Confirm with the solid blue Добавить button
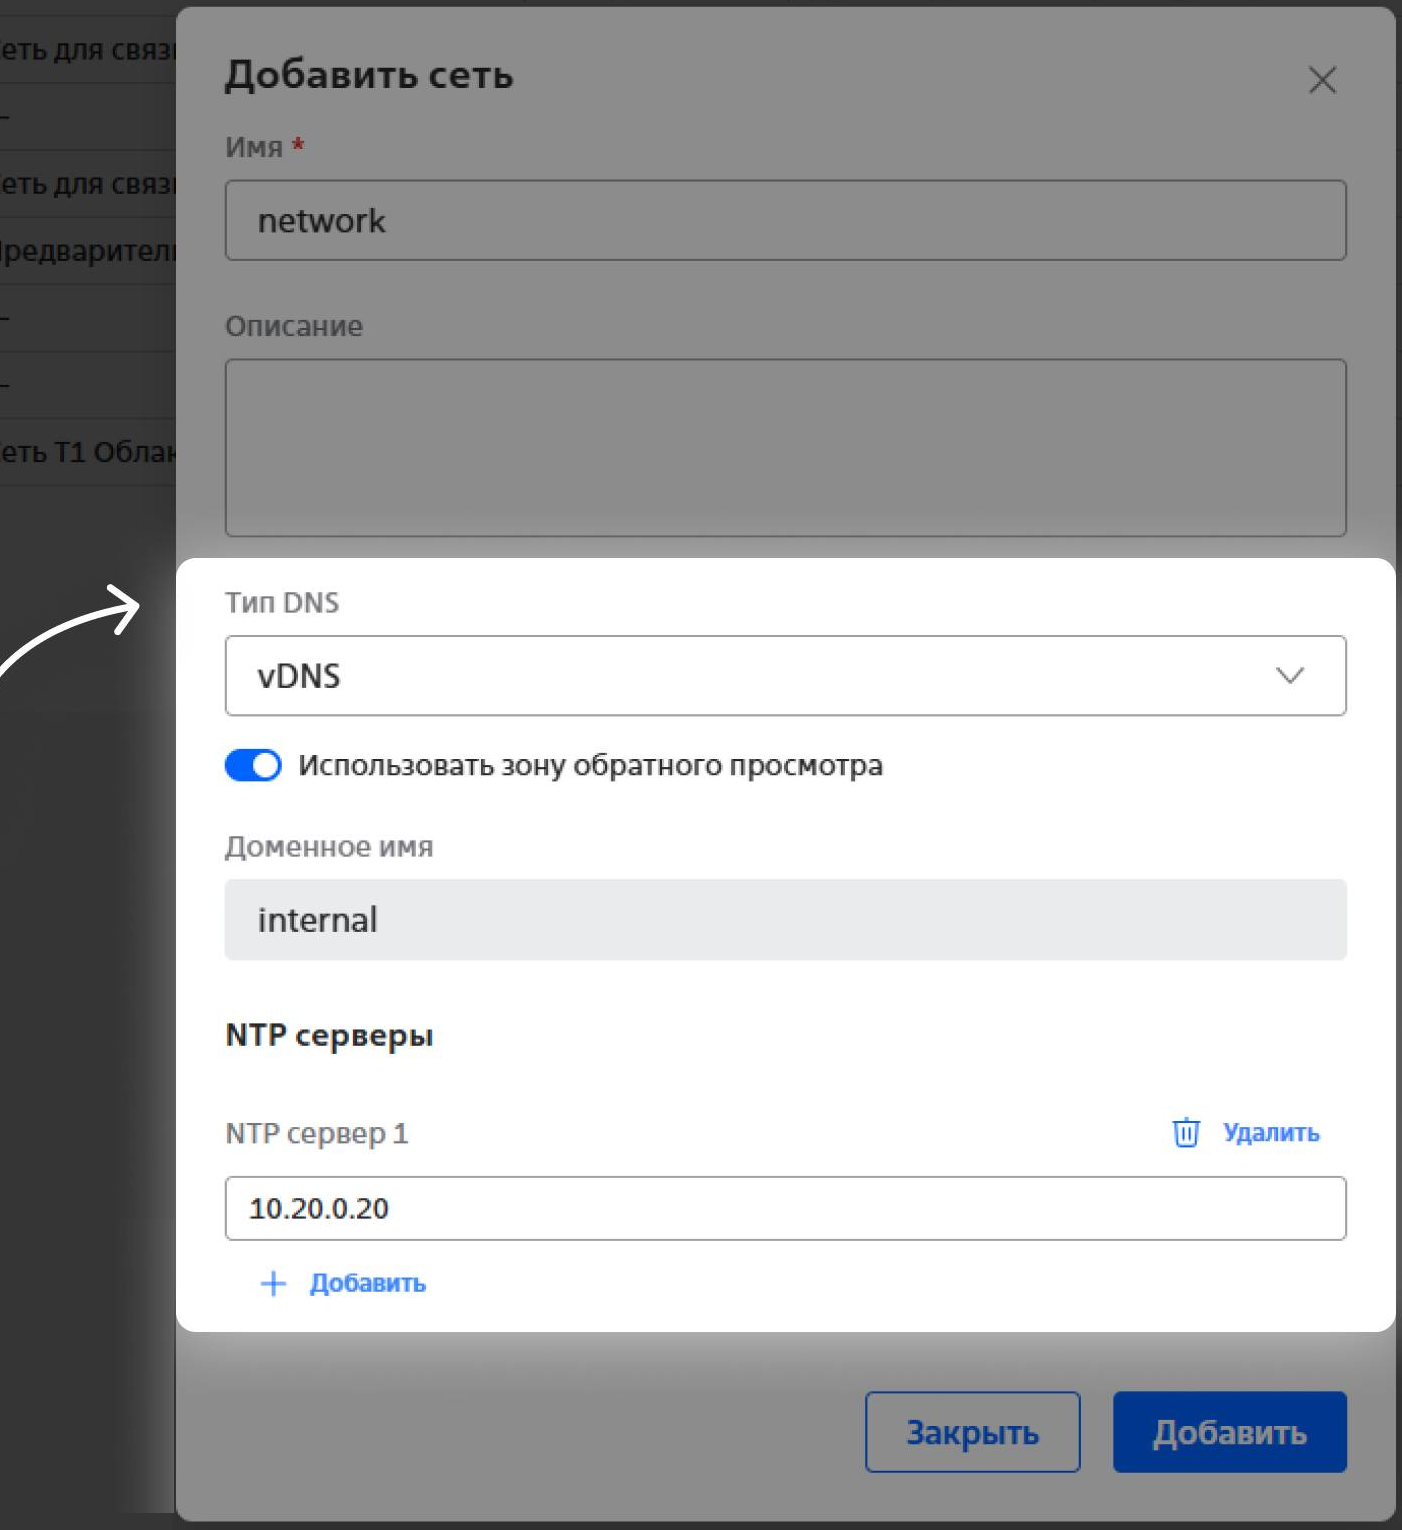 tap(1229, 1432)
